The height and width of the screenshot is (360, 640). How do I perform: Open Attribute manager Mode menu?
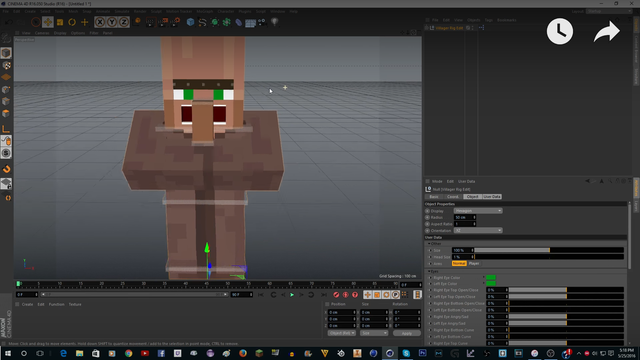tap(437, 181)
